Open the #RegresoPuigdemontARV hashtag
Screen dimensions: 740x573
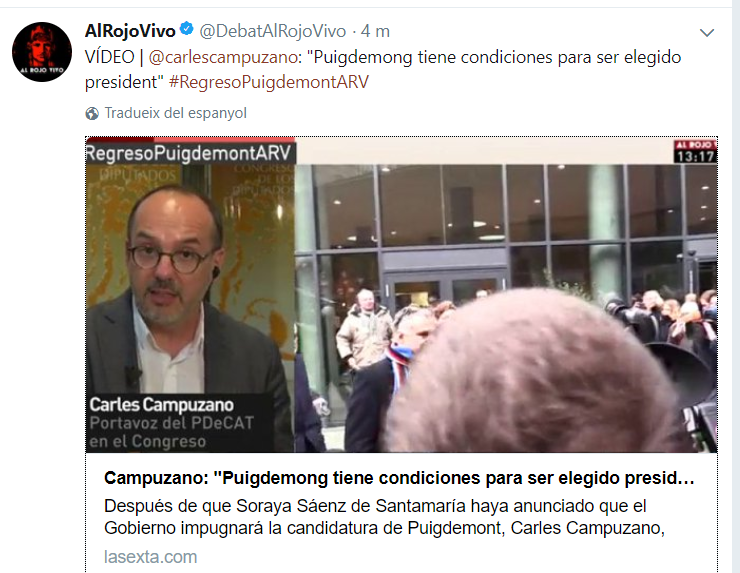[269, 82]
